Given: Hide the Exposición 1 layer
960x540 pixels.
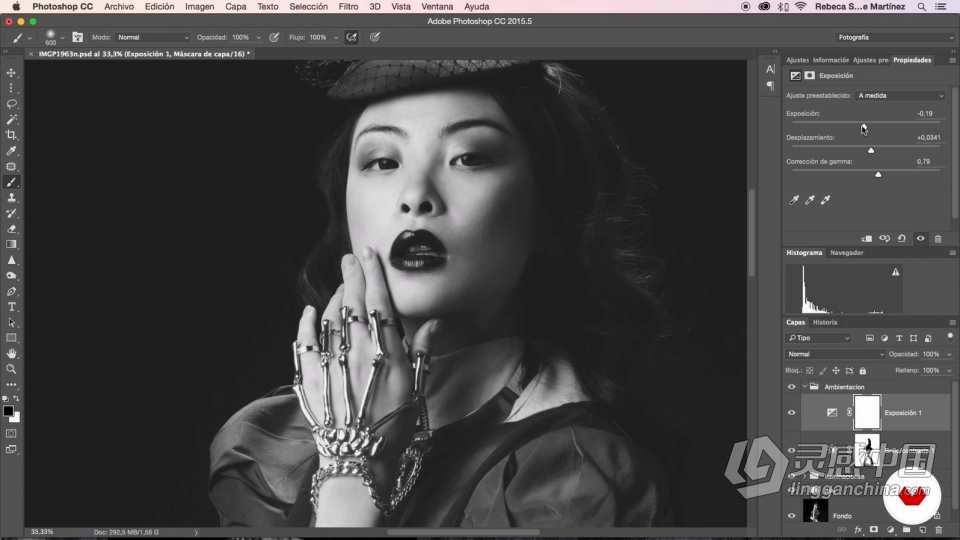Looking at the screenshot, I should tap(791, 413).
